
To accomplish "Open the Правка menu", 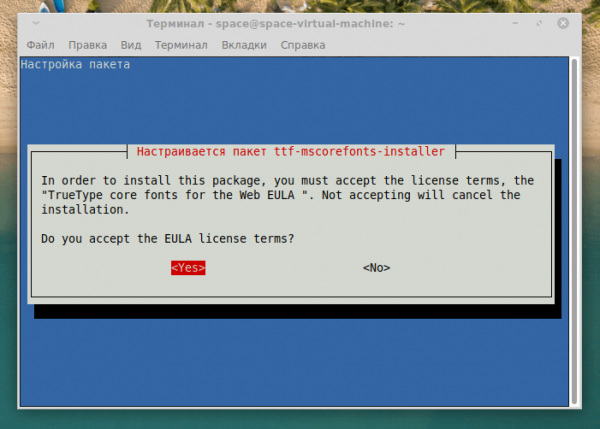I will (88, 45).
